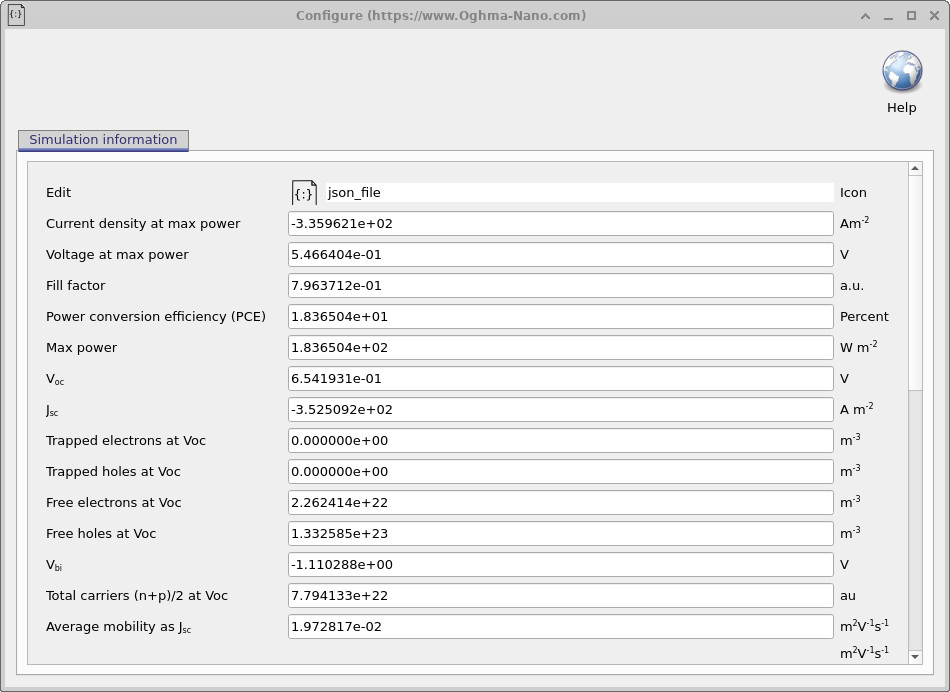The image size is (950, 692).
Task: Click the window icon in title bar
Action: [x=16, y=15]
